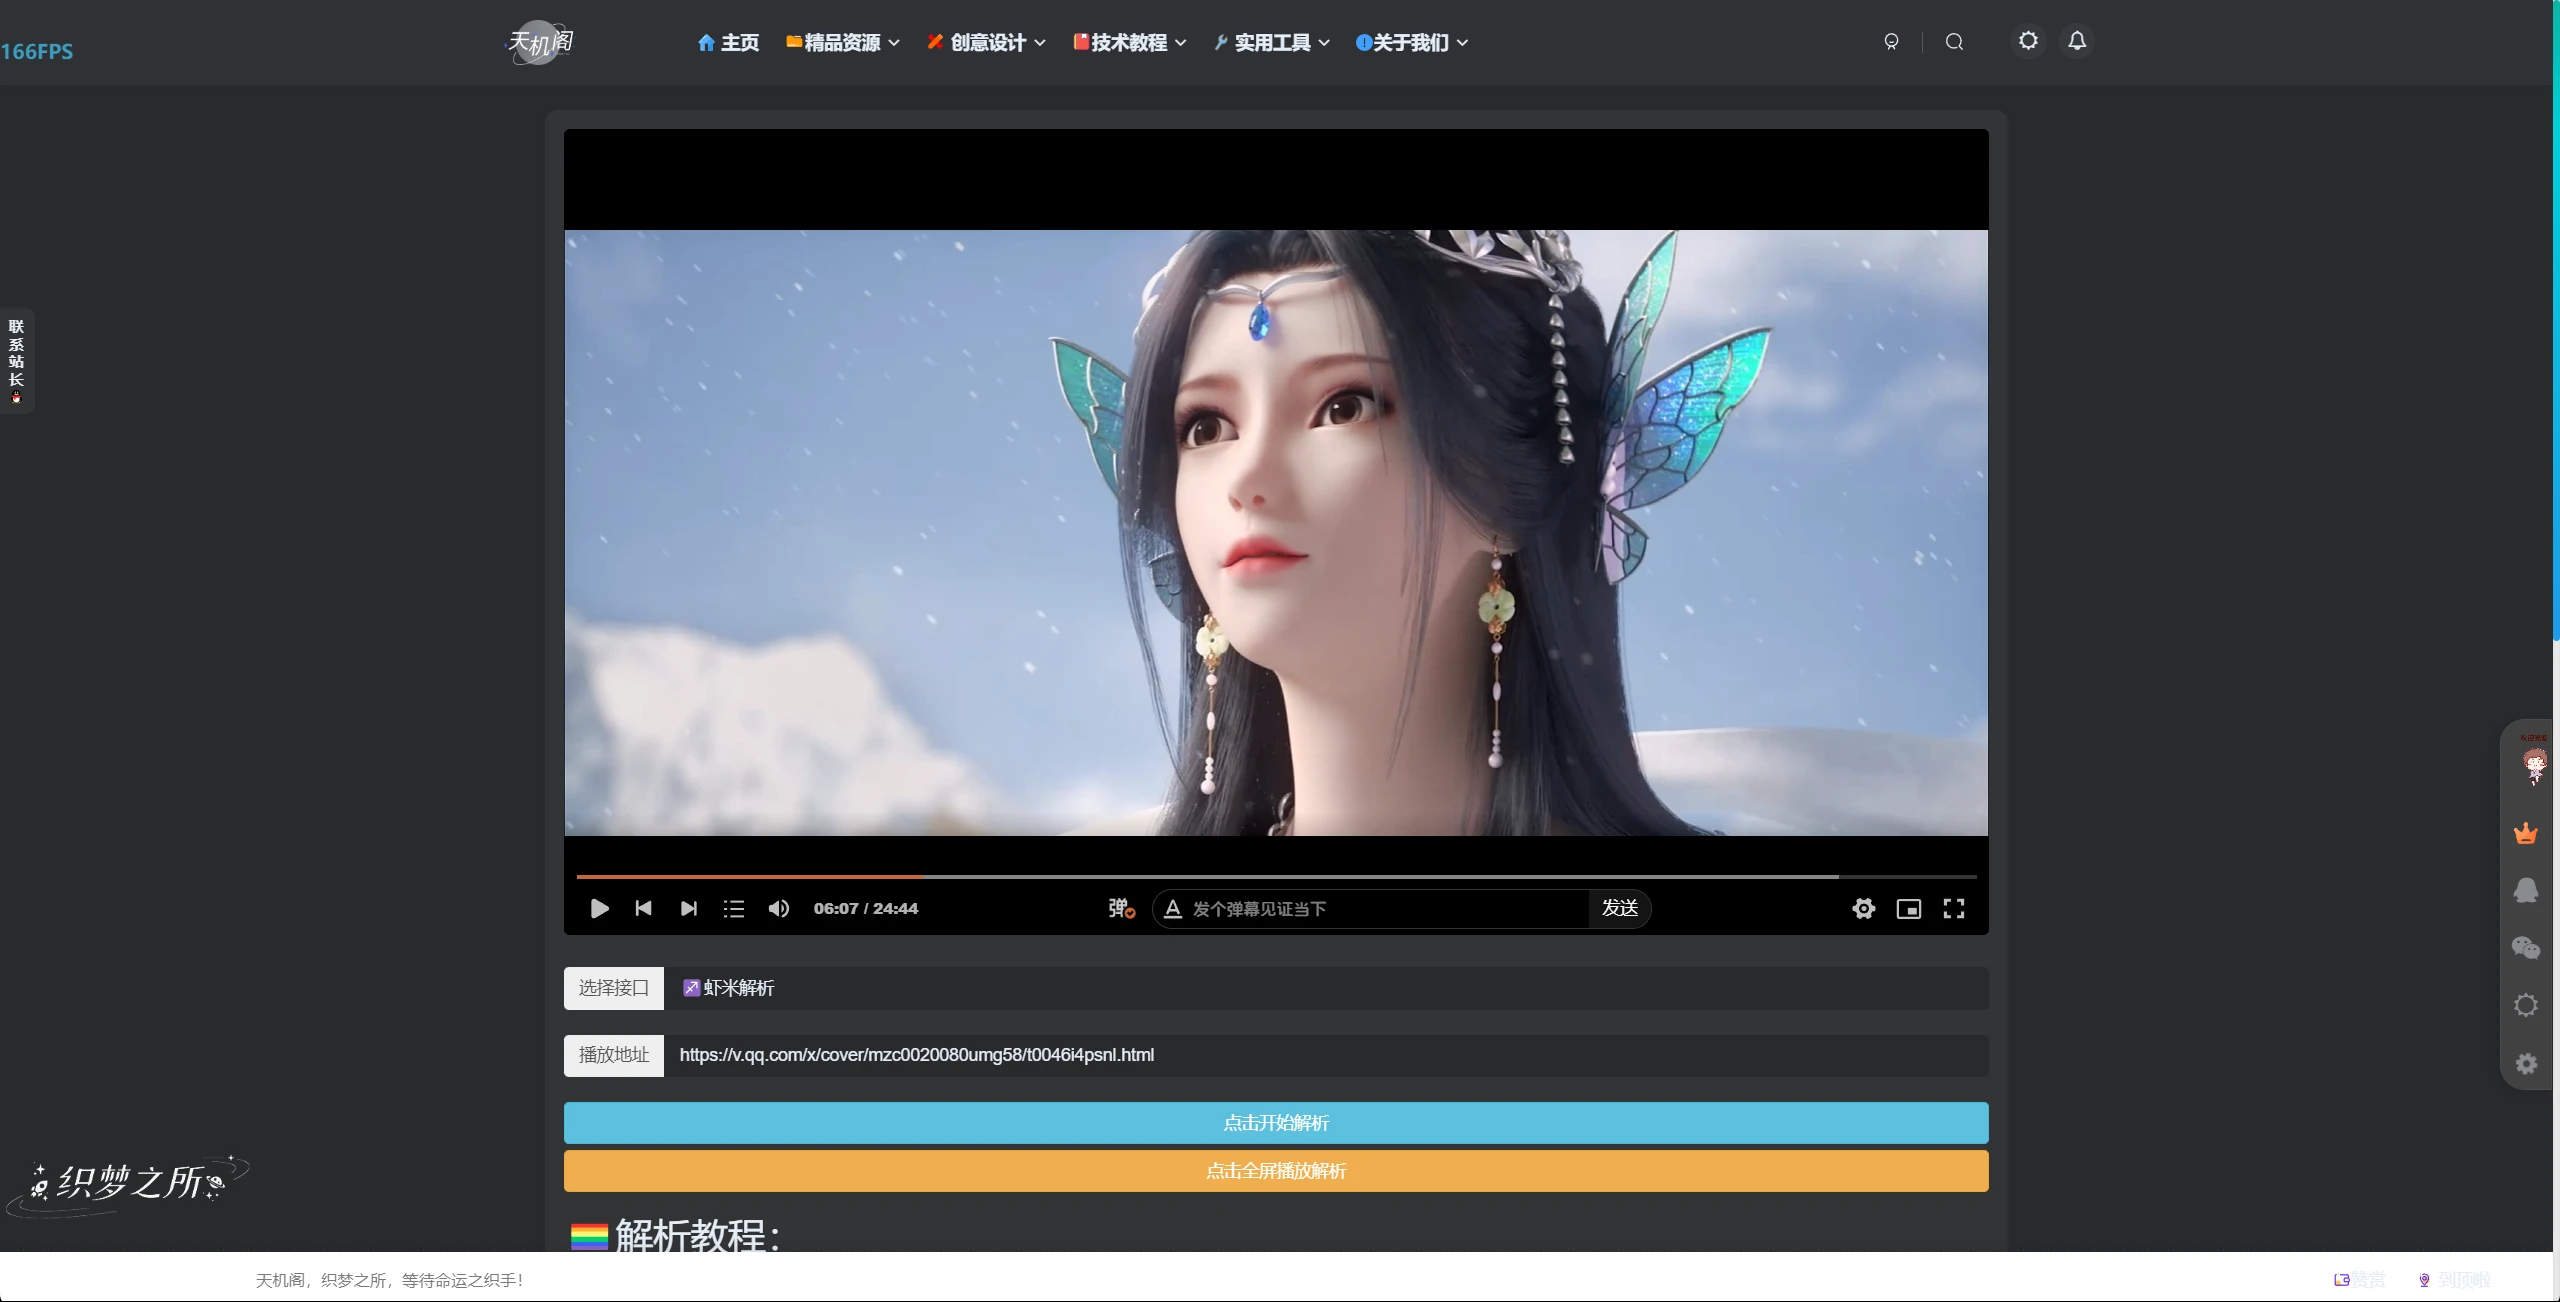2560x1302 pixels.
Task: Toggle theme with sidebar sun icon
Action: tap(2526, 1005)
